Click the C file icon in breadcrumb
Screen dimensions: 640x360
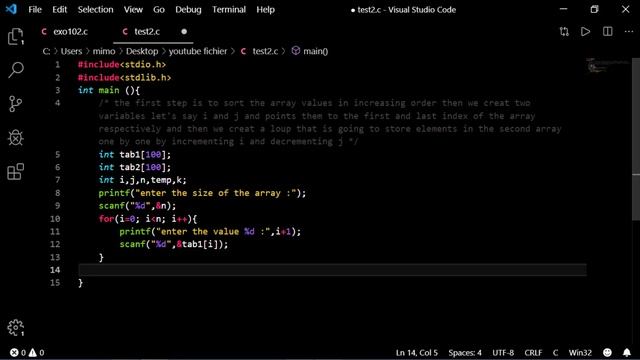[x=243, y=51]
